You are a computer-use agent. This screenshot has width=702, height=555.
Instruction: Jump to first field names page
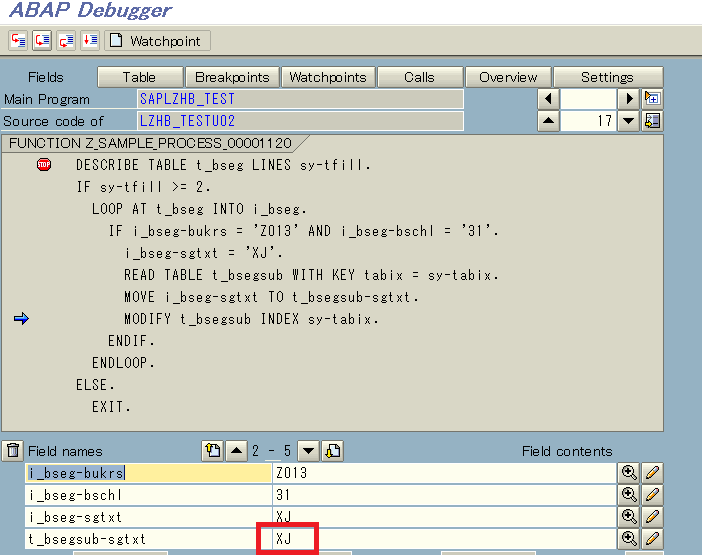click(x=213, y=451)
